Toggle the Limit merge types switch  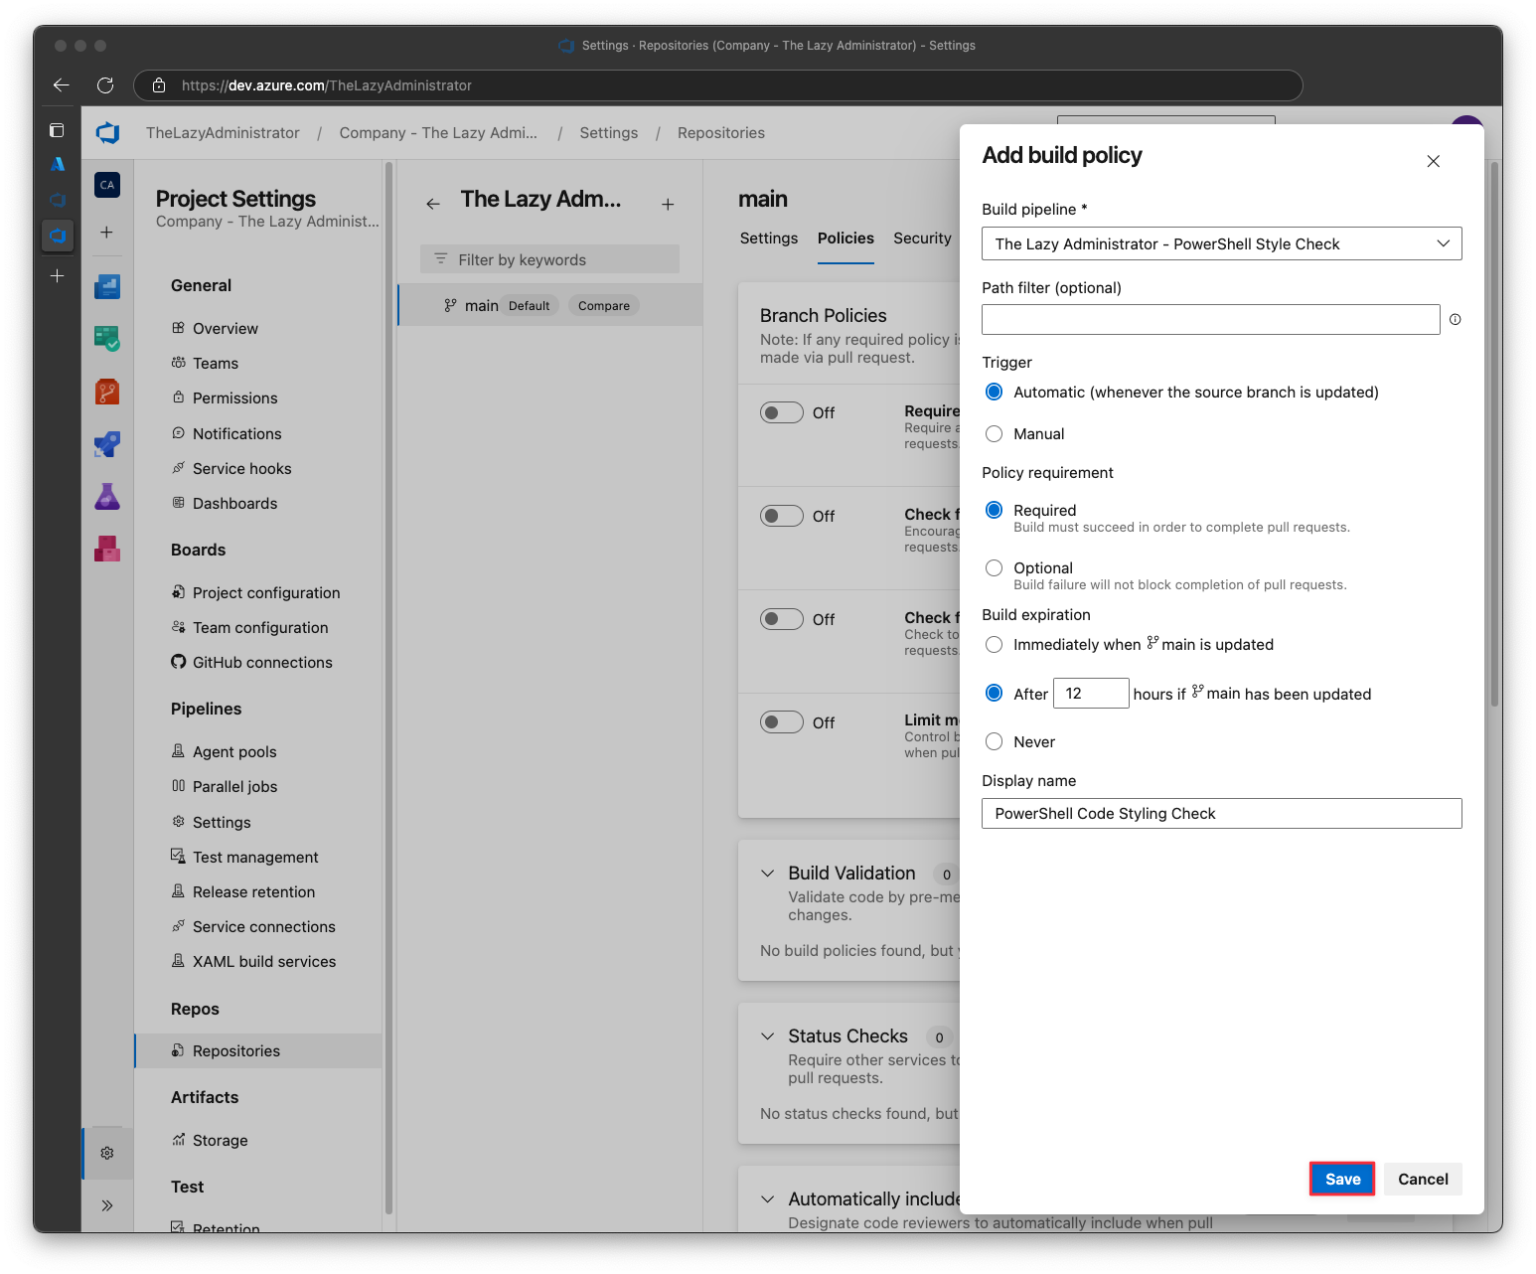pos(782,722)
